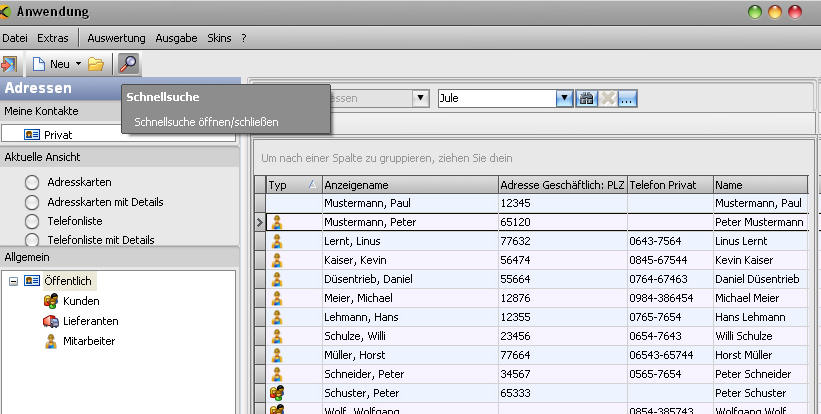821x414 pixels.
Task: Click the Öffentlich address card icon
Action: click(x=32, y=281)
